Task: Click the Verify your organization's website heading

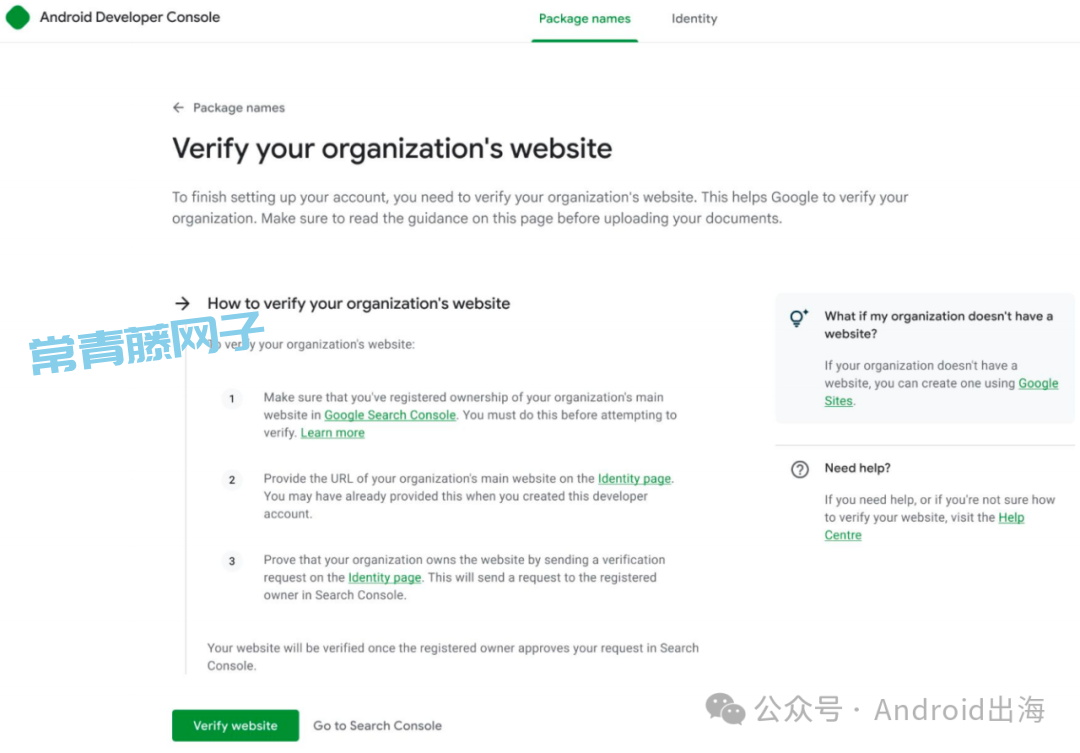Action: pos(392,149)
